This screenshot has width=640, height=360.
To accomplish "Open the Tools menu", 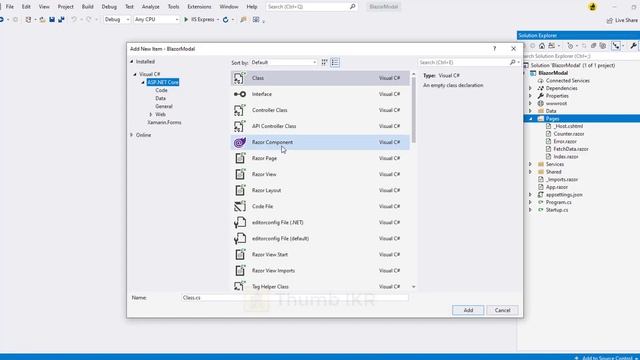I will [x=173, y=7].
